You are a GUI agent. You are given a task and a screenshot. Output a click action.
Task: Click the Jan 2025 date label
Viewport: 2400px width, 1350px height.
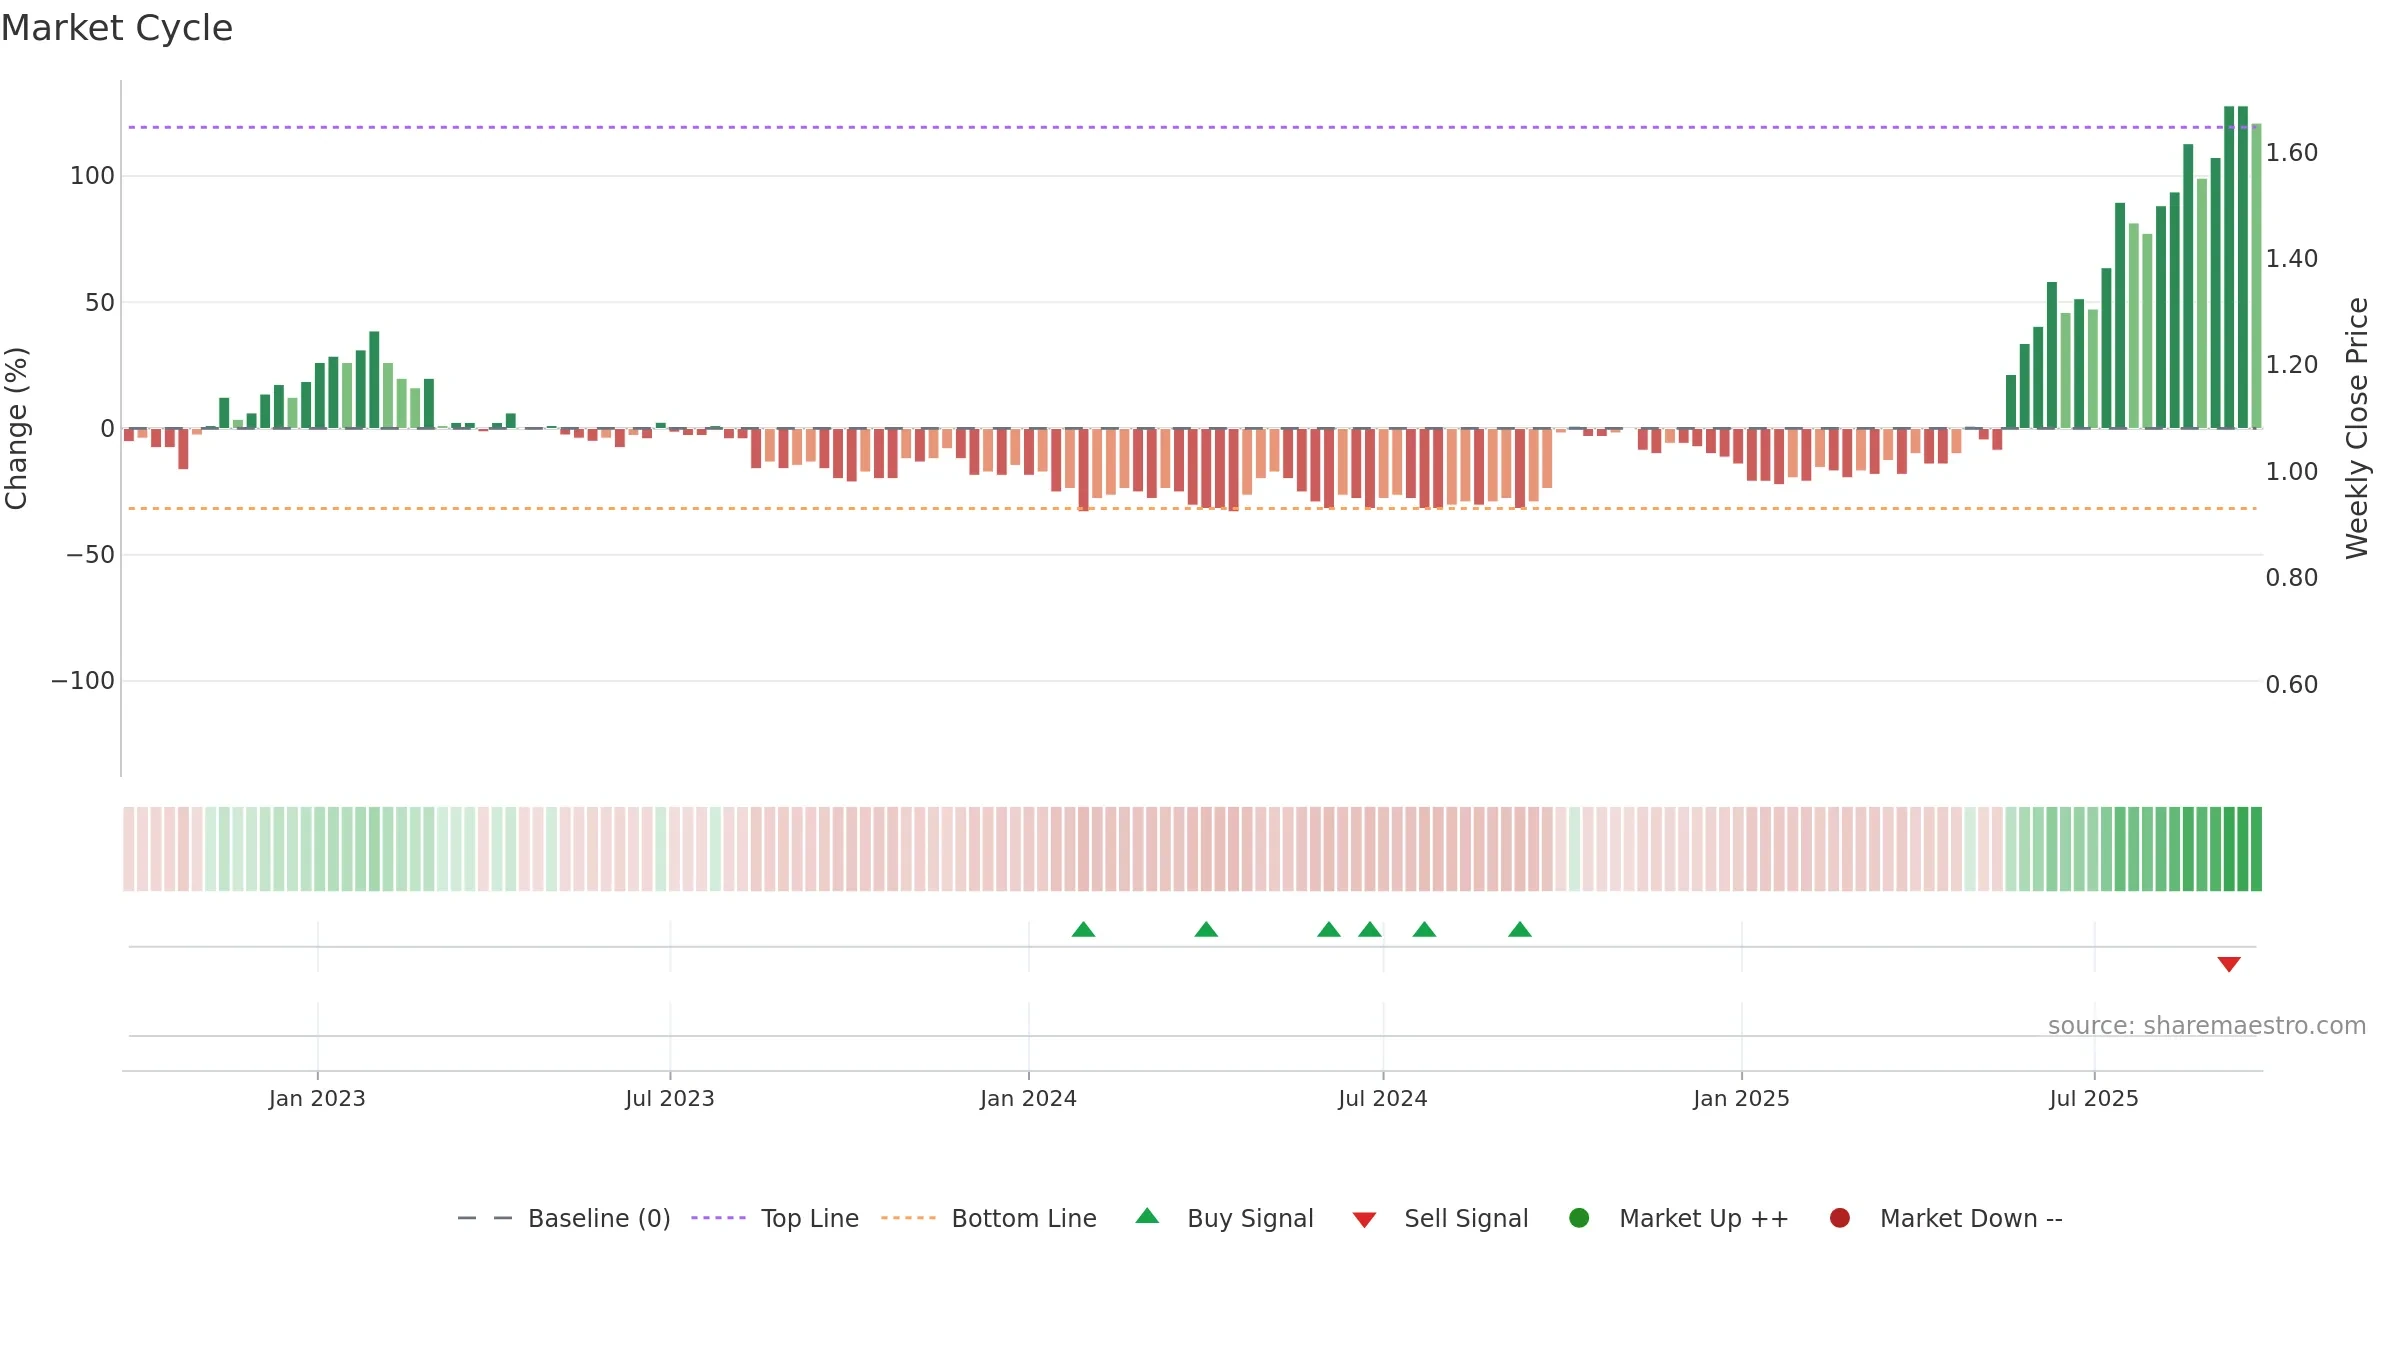(1741, 1099)
